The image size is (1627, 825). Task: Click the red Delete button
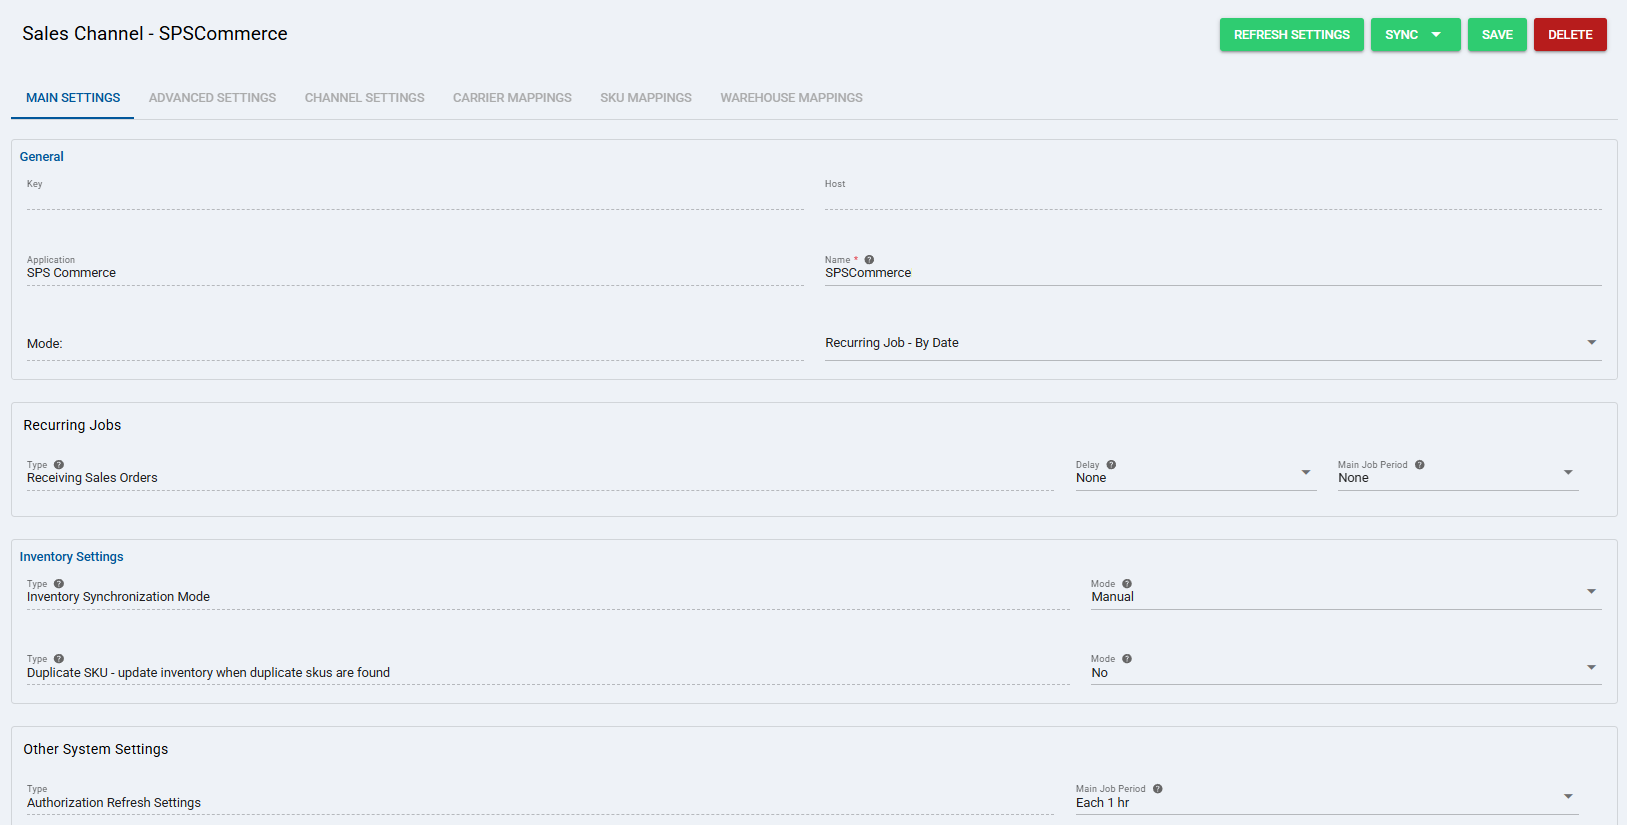click(1570, 35)
